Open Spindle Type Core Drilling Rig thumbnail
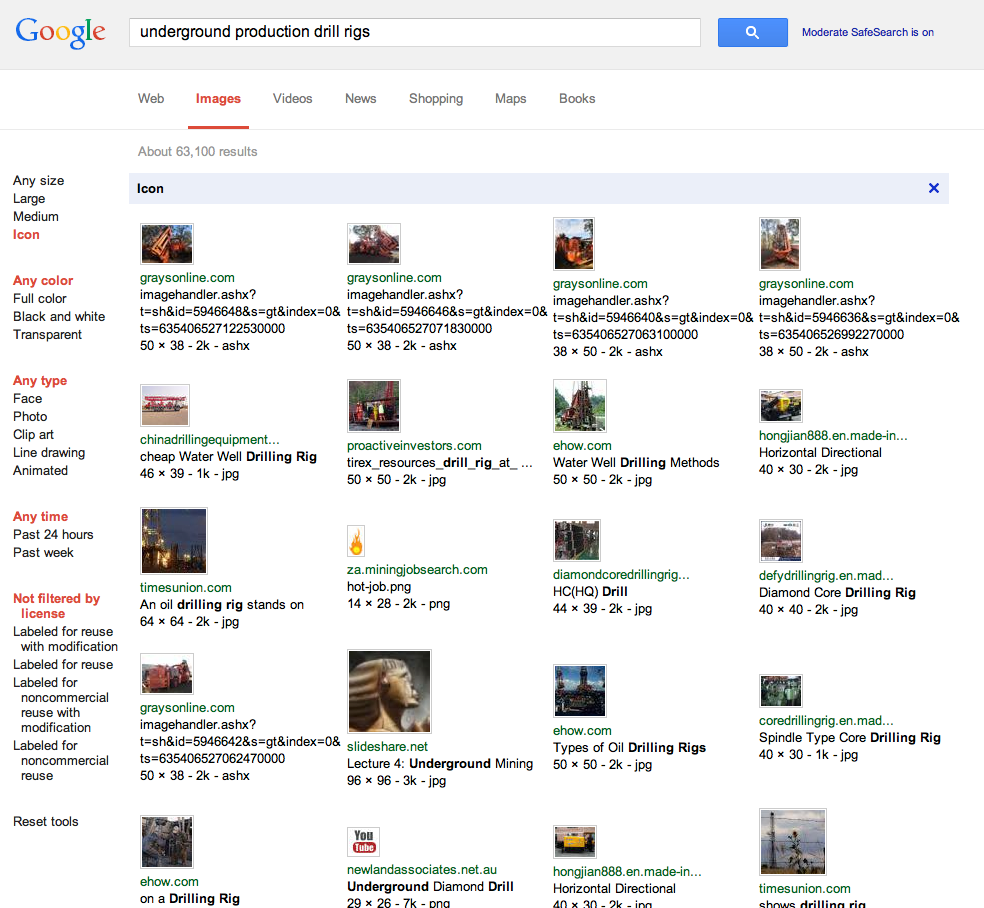The image size is (984, 908). pos(781,691)
